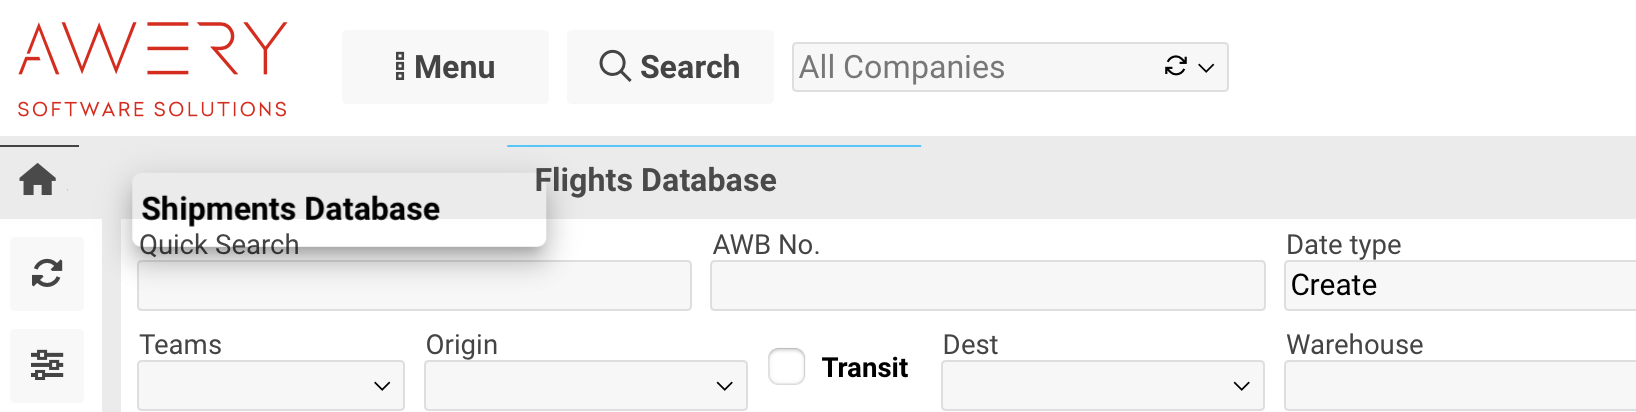1636x412 pixels.
Task: Enable the Transit checkbox
Action: point(787,367)
